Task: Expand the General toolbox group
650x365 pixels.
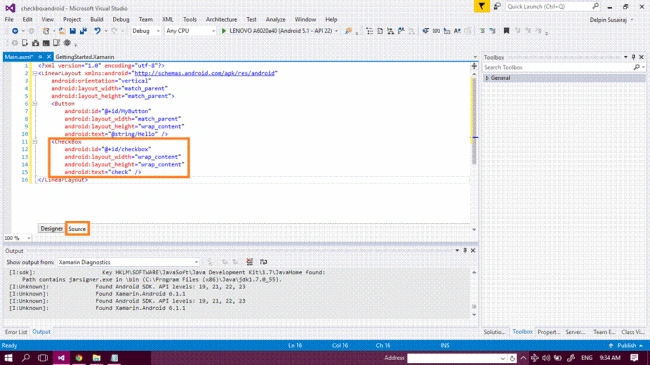Action: click(487, 78)
